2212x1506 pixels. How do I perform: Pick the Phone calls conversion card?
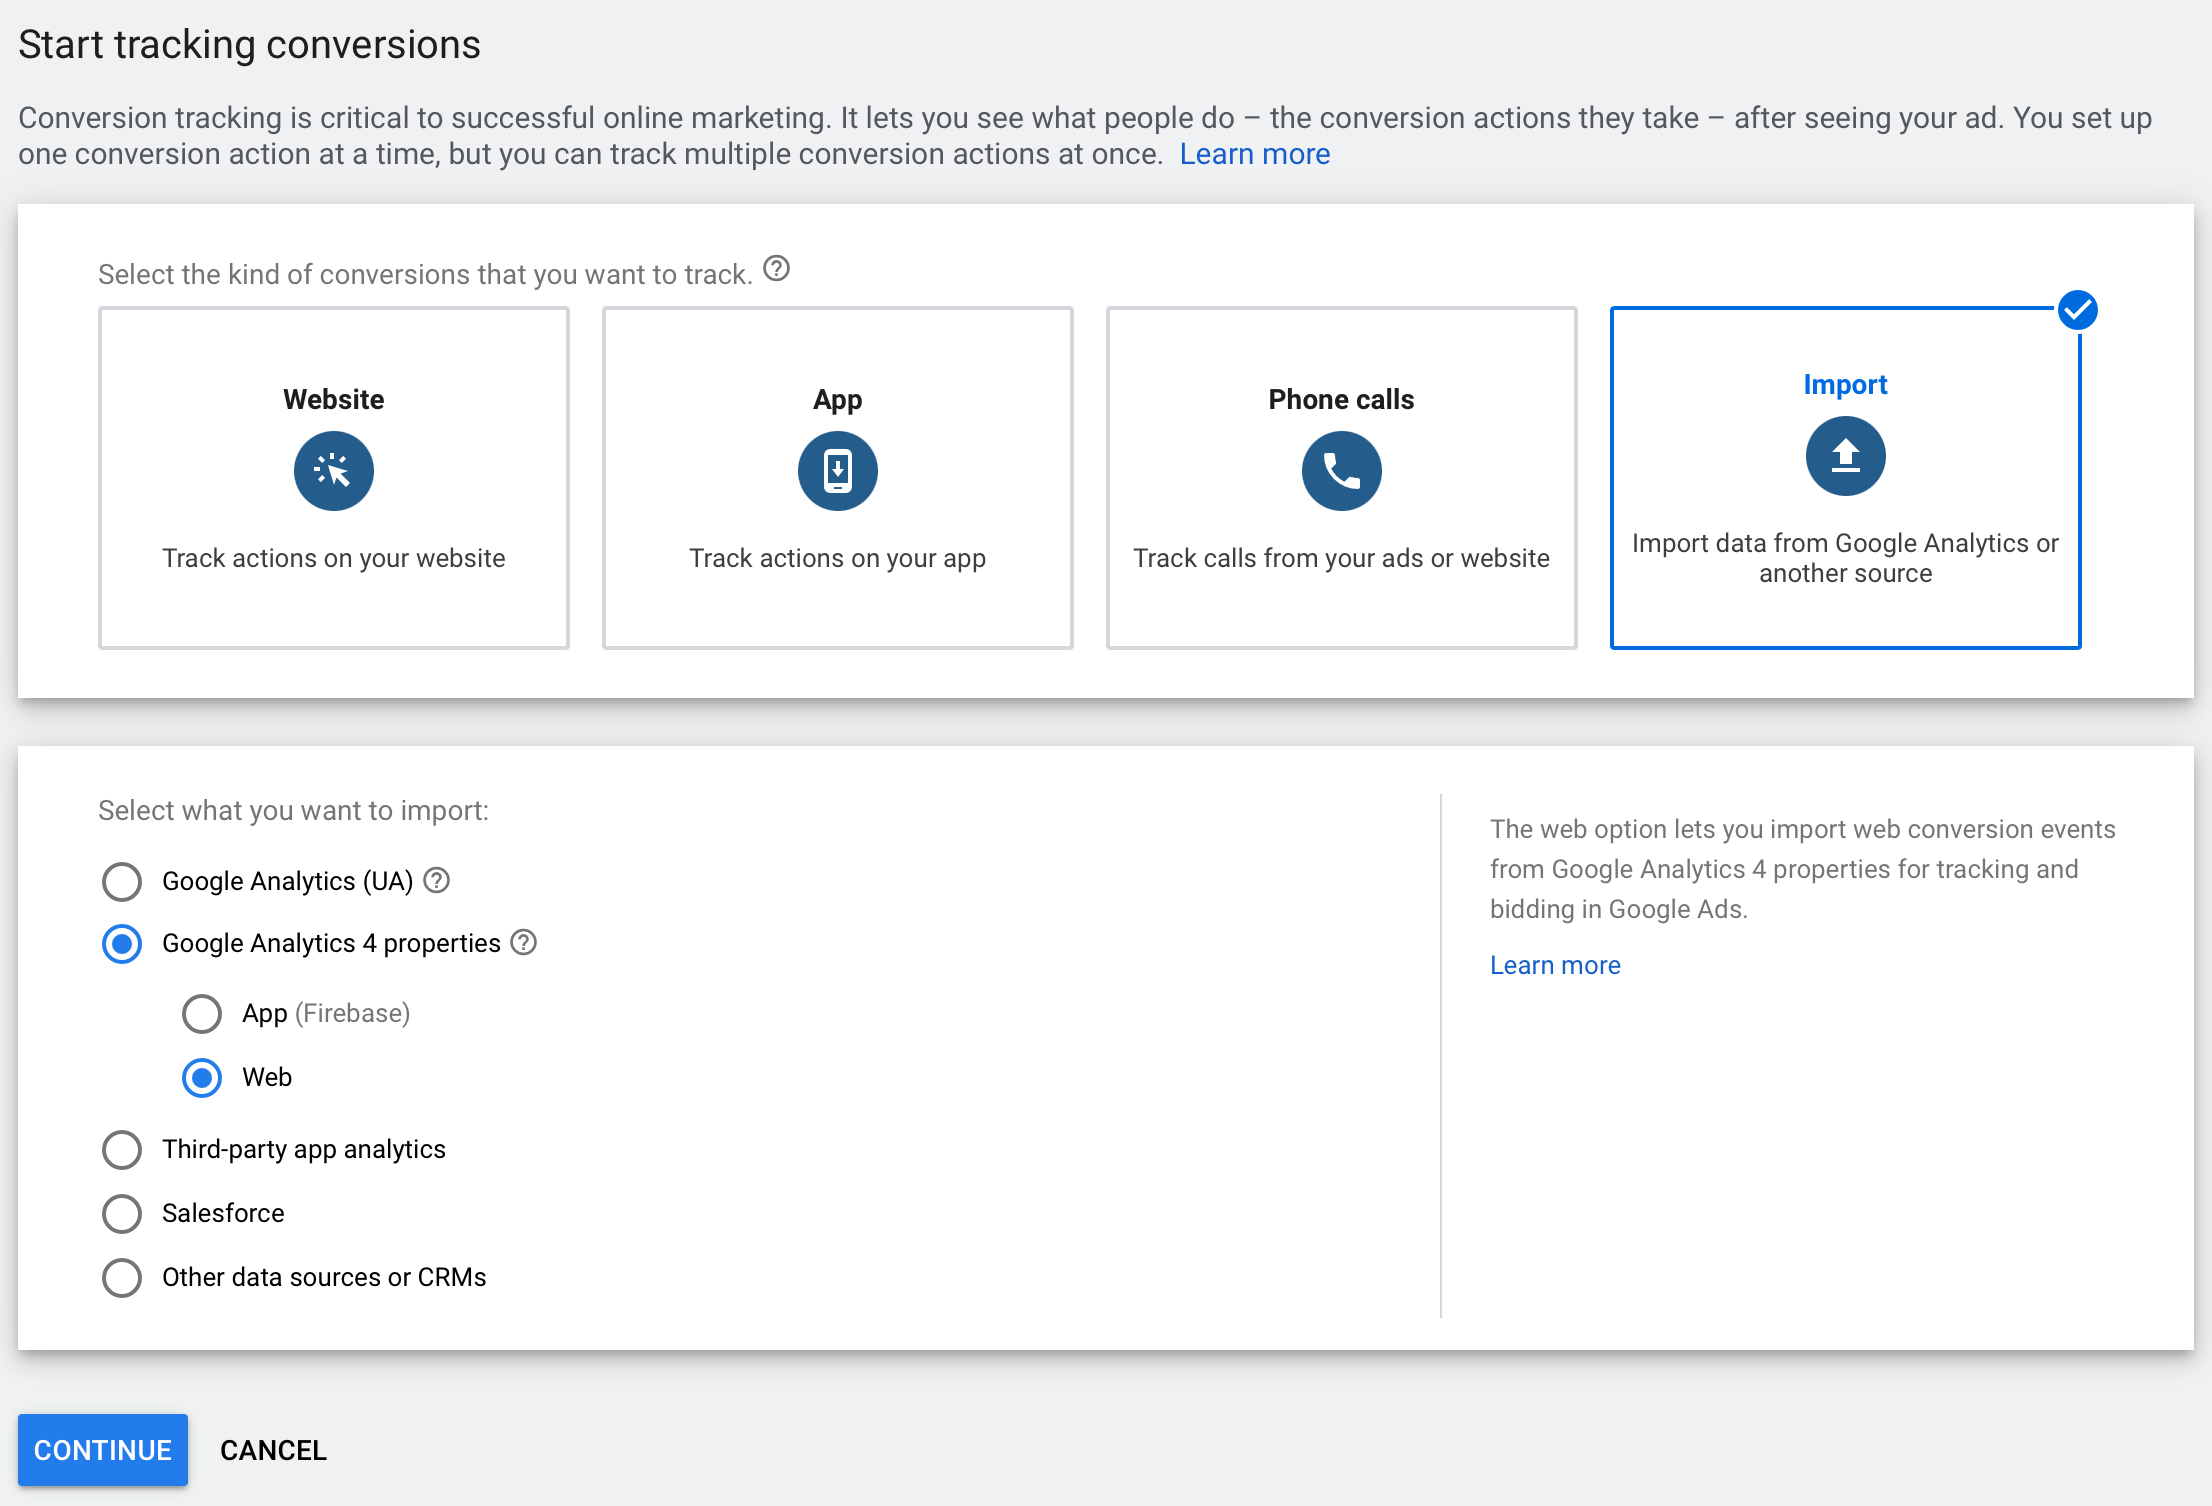pos(1342,478)
